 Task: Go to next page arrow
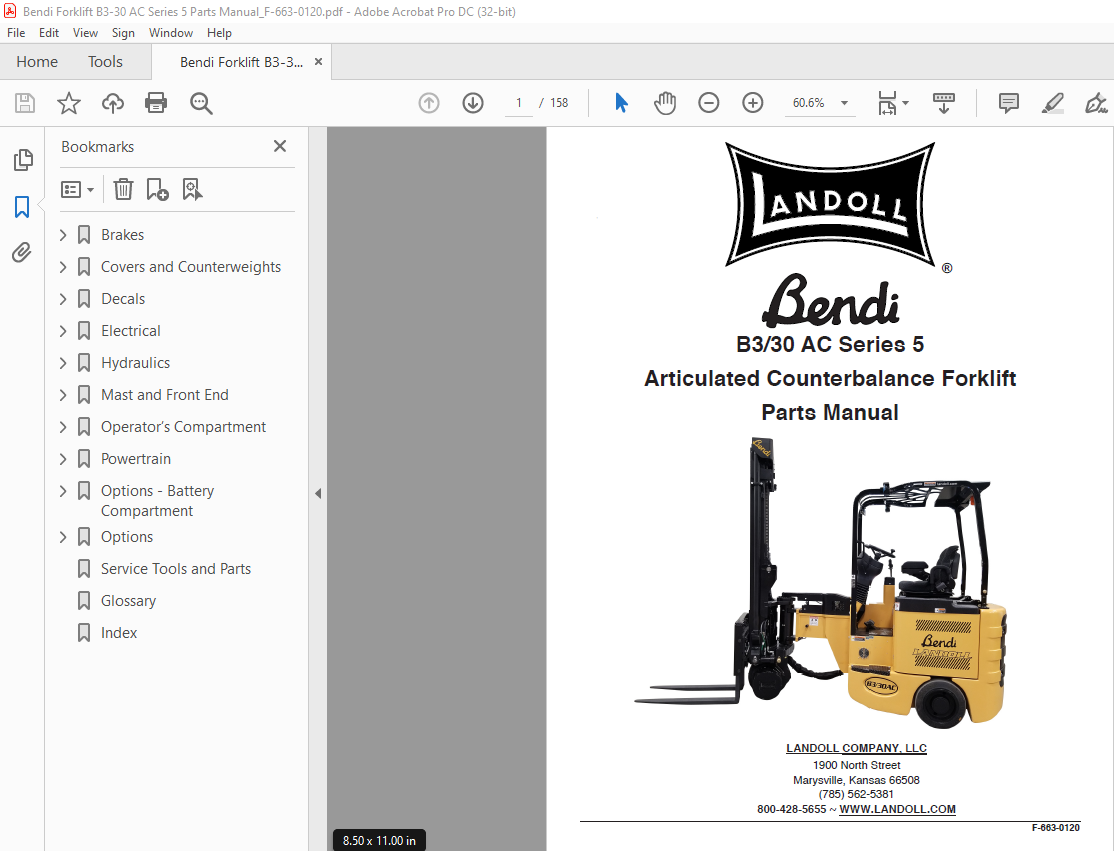click(472, 103)
